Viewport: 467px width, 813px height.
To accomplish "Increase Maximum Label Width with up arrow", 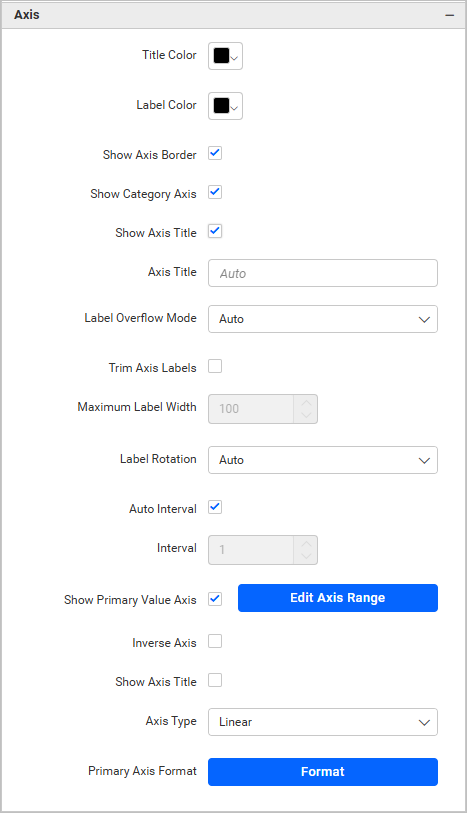I will [x=306, y=402].
